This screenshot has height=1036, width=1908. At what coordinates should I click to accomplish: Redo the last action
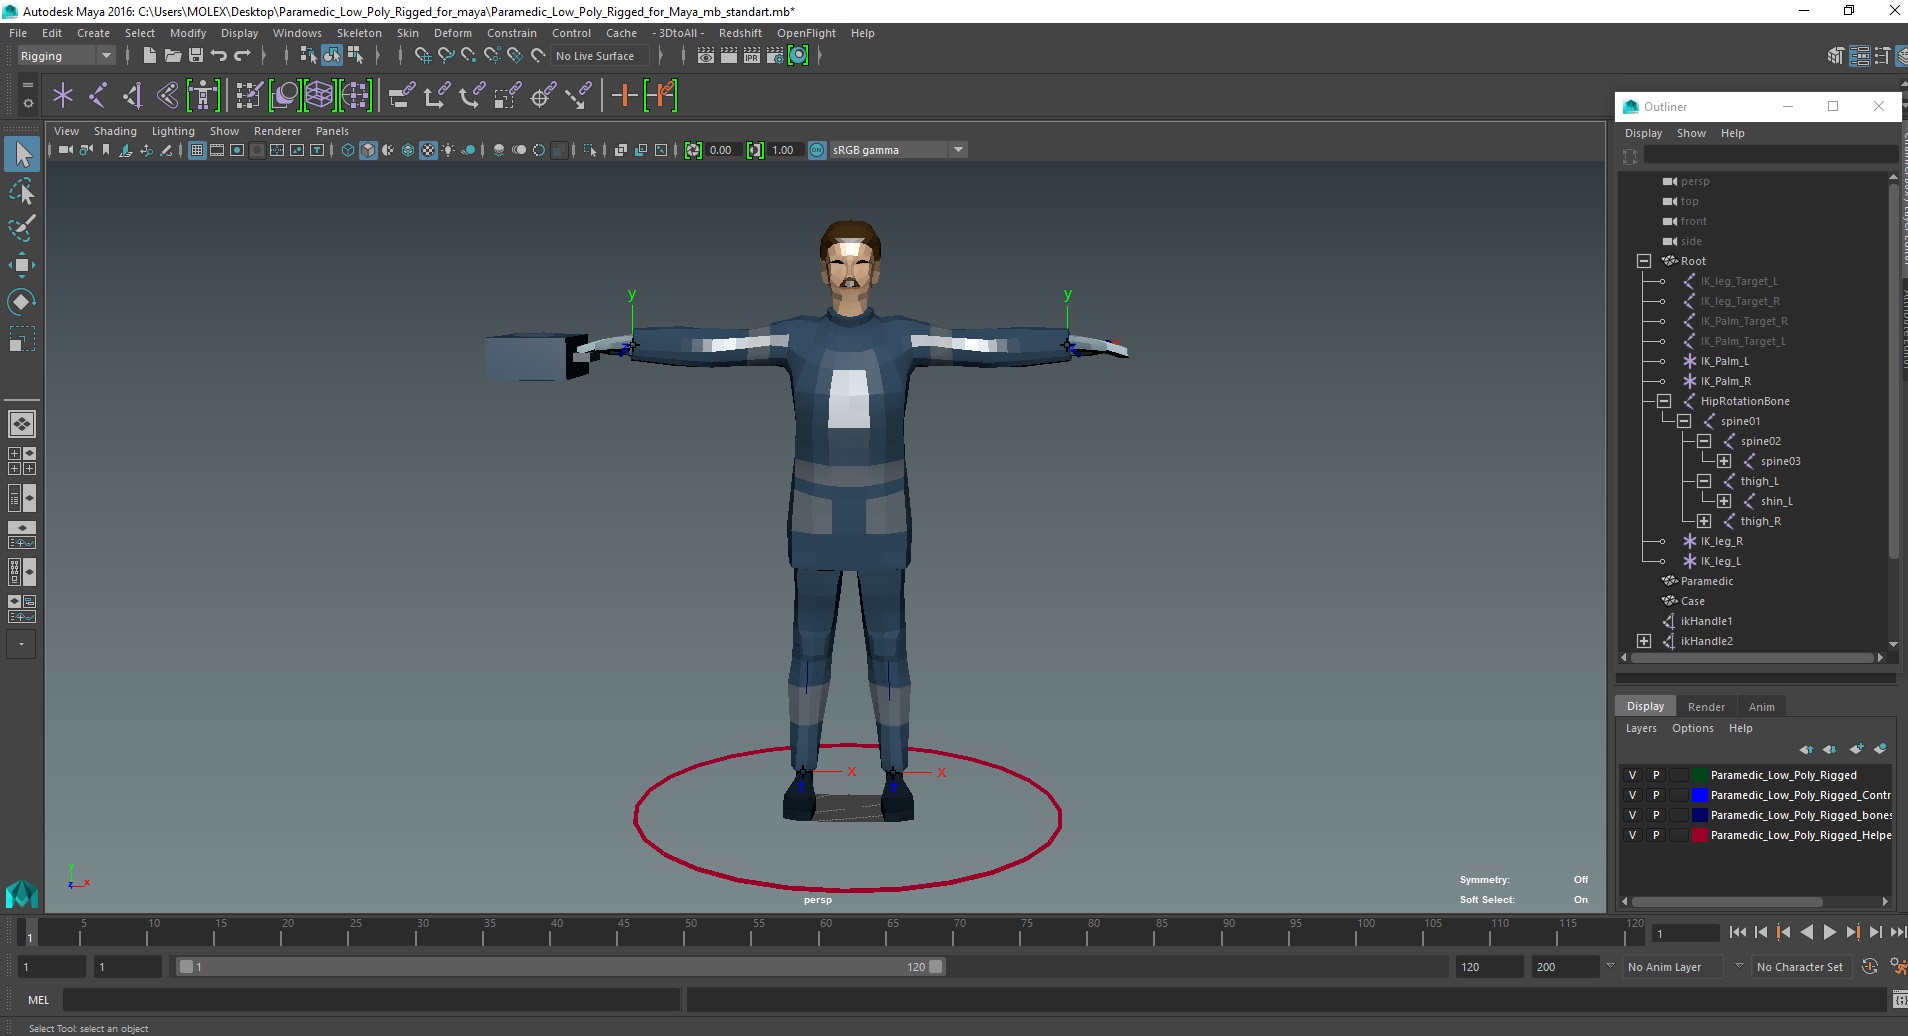[x=242, y=56]
